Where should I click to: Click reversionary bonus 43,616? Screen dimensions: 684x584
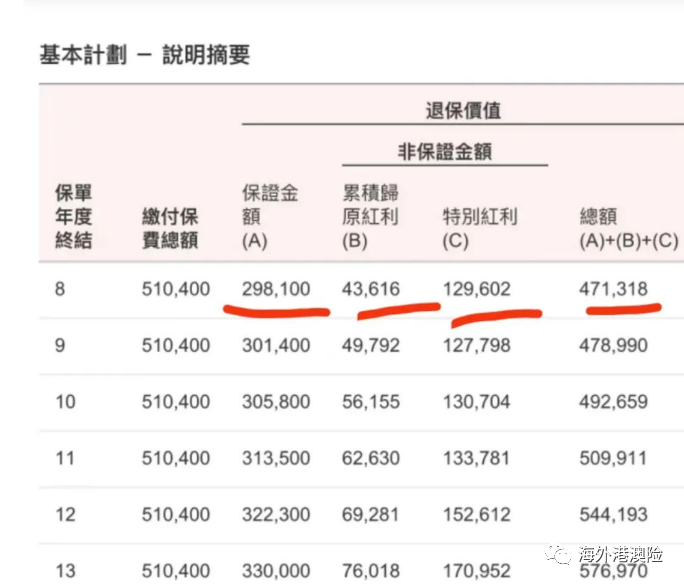(x=371, y=289)
